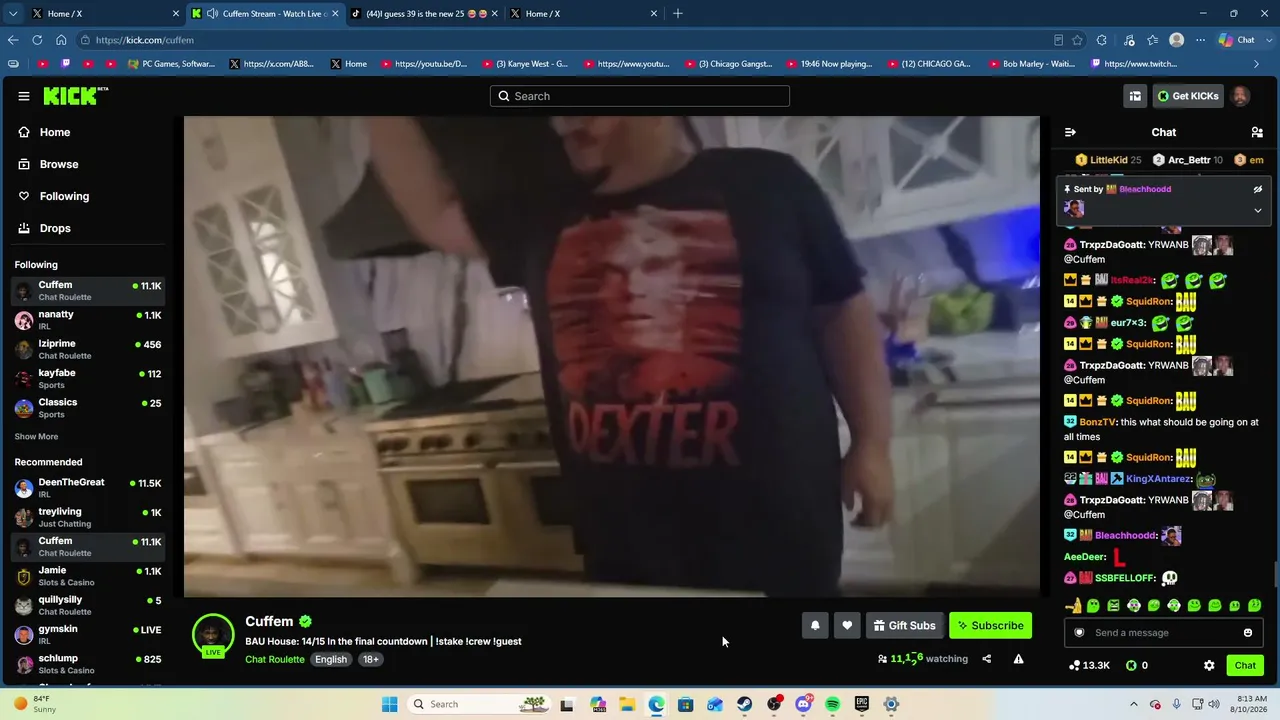Open a new browser tab
Viewport: 1280px width, 720px height.
[x=678, y=14]
